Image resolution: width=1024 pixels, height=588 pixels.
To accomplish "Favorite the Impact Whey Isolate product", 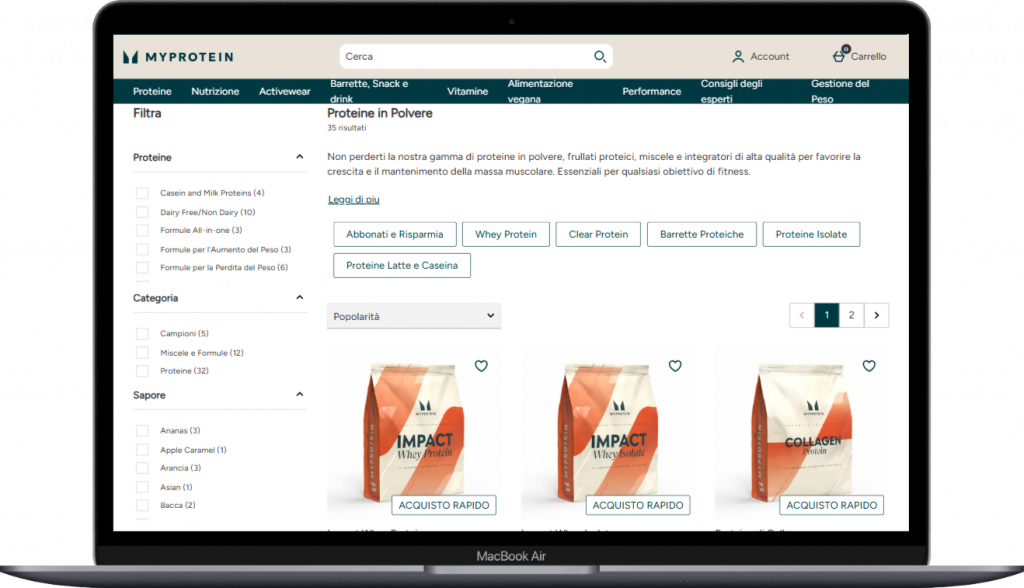I will [x=675, y=366].
